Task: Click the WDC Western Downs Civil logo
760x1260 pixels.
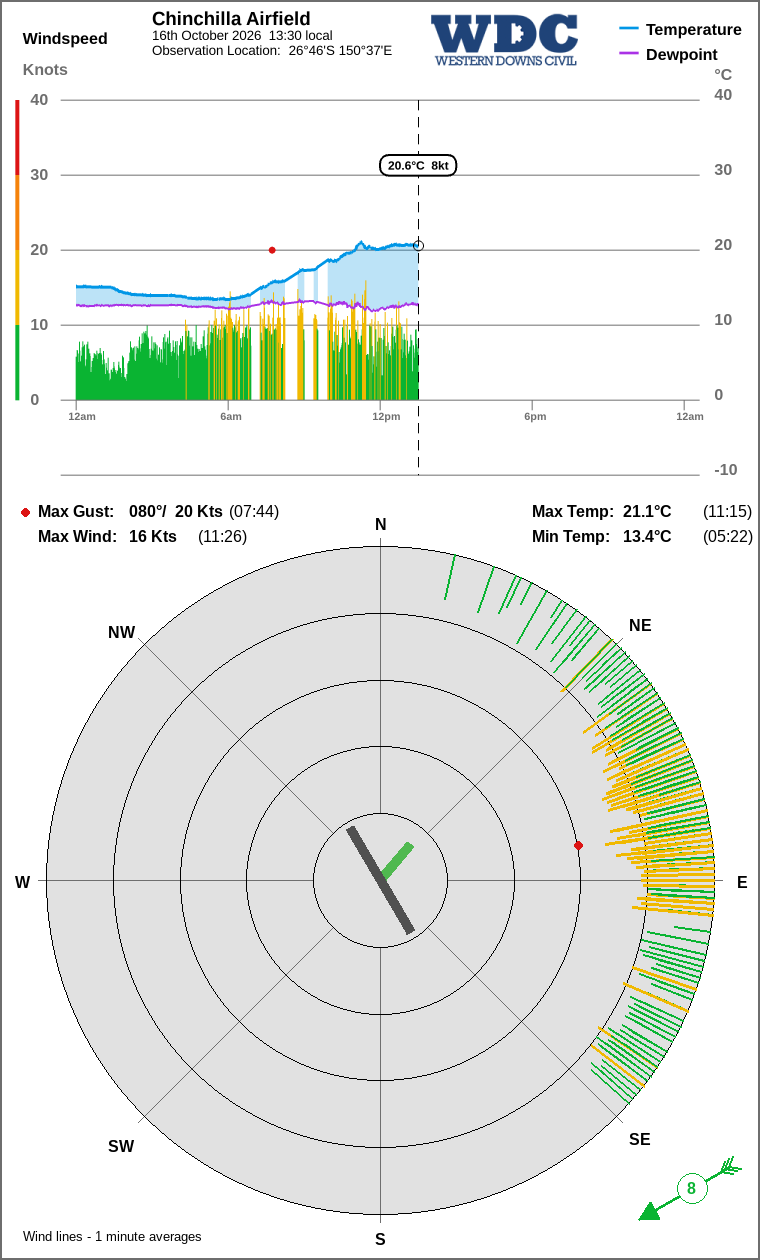Action: [506, 40]
